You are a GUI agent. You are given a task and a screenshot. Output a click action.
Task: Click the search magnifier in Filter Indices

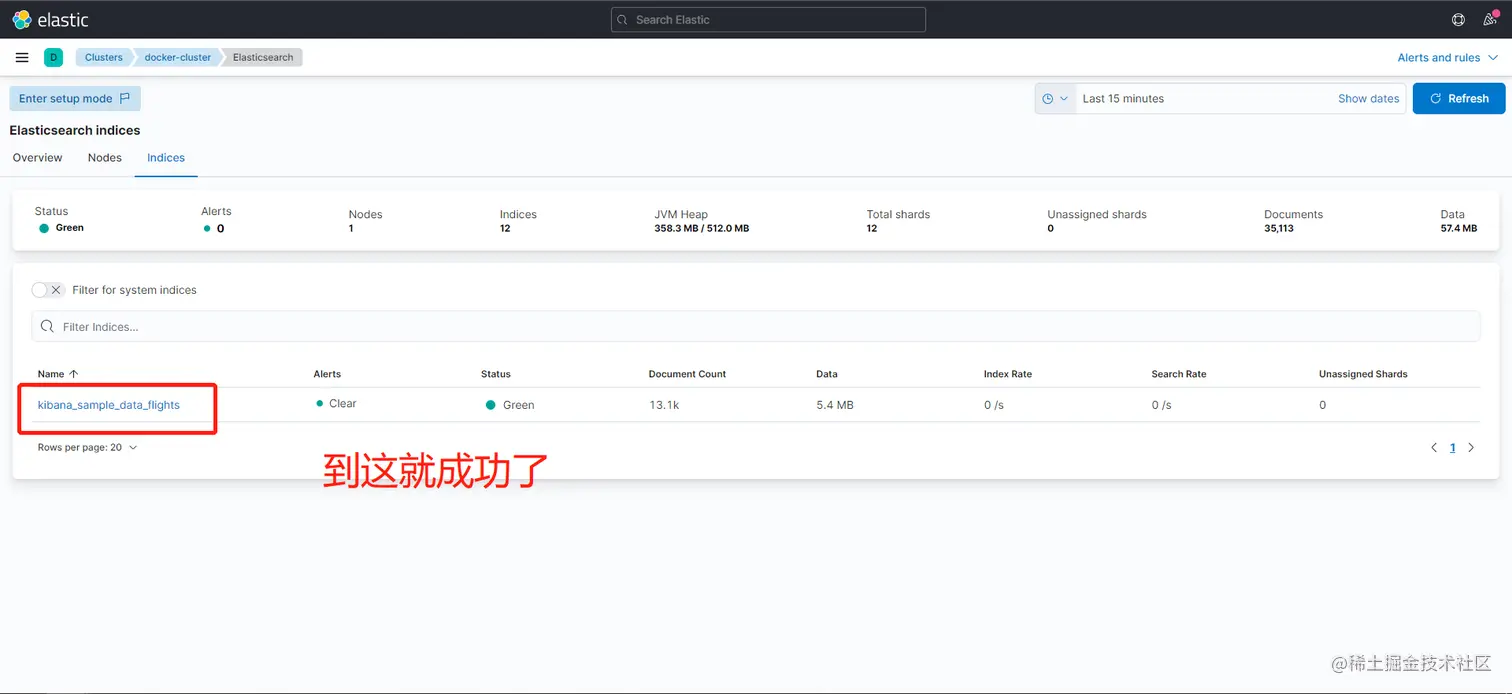point(47,327)
